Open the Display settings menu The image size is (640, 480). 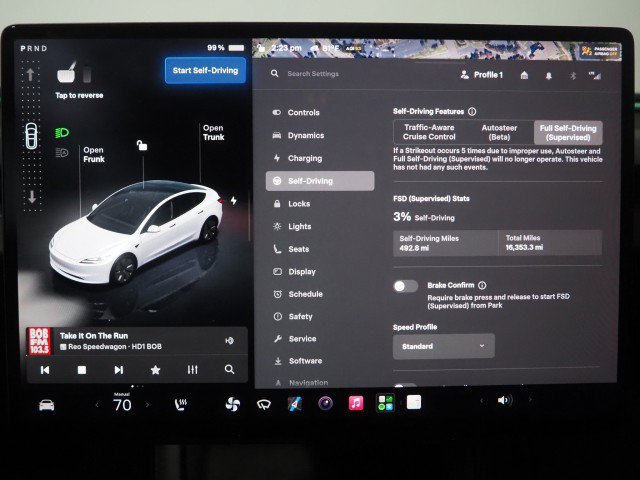click(x=302, y=271)
